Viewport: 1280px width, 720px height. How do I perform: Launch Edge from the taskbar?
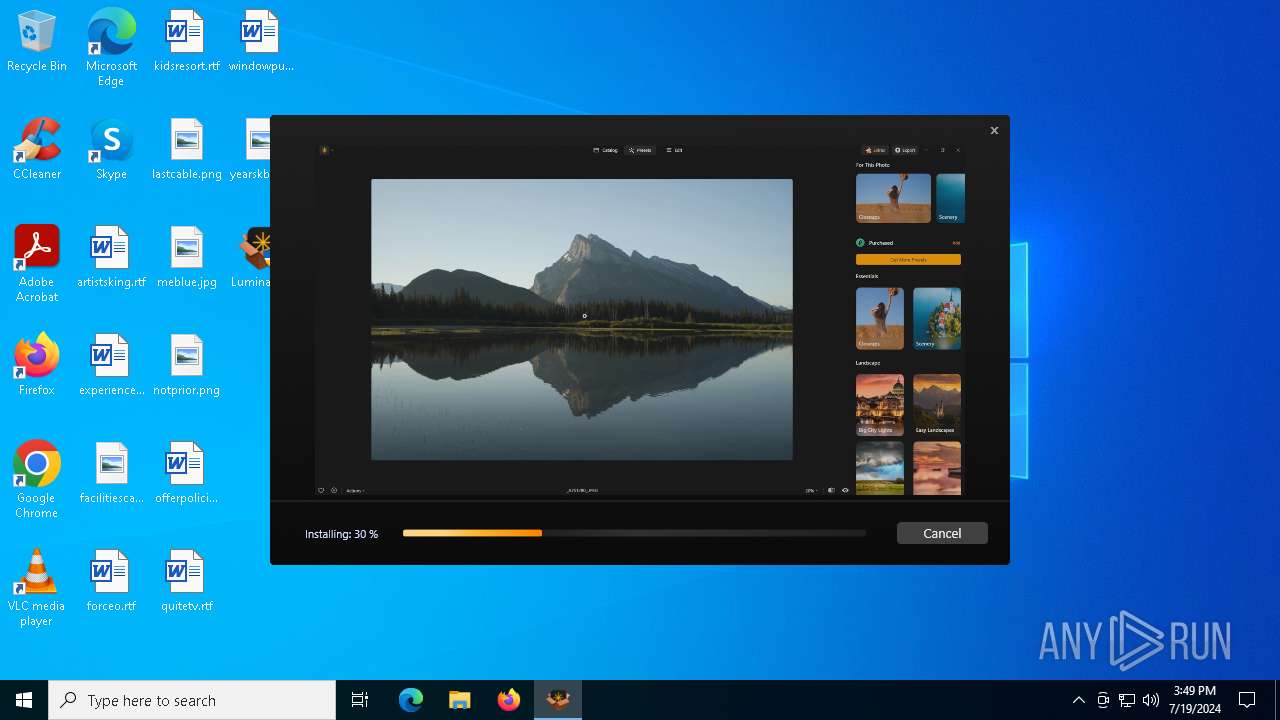(411, 700)
